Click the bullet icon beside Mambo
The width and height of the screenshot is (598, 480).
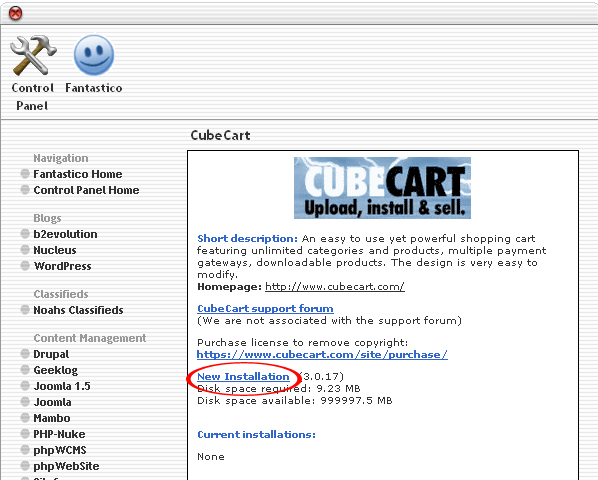pyautogui.click(x=25, y=418)
